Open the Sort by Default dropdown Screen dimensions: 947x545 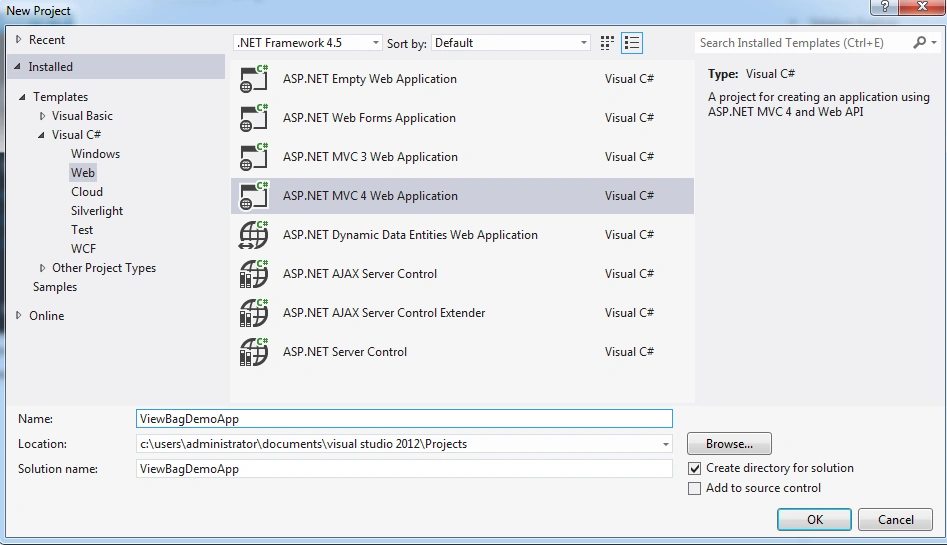[510, 43]
